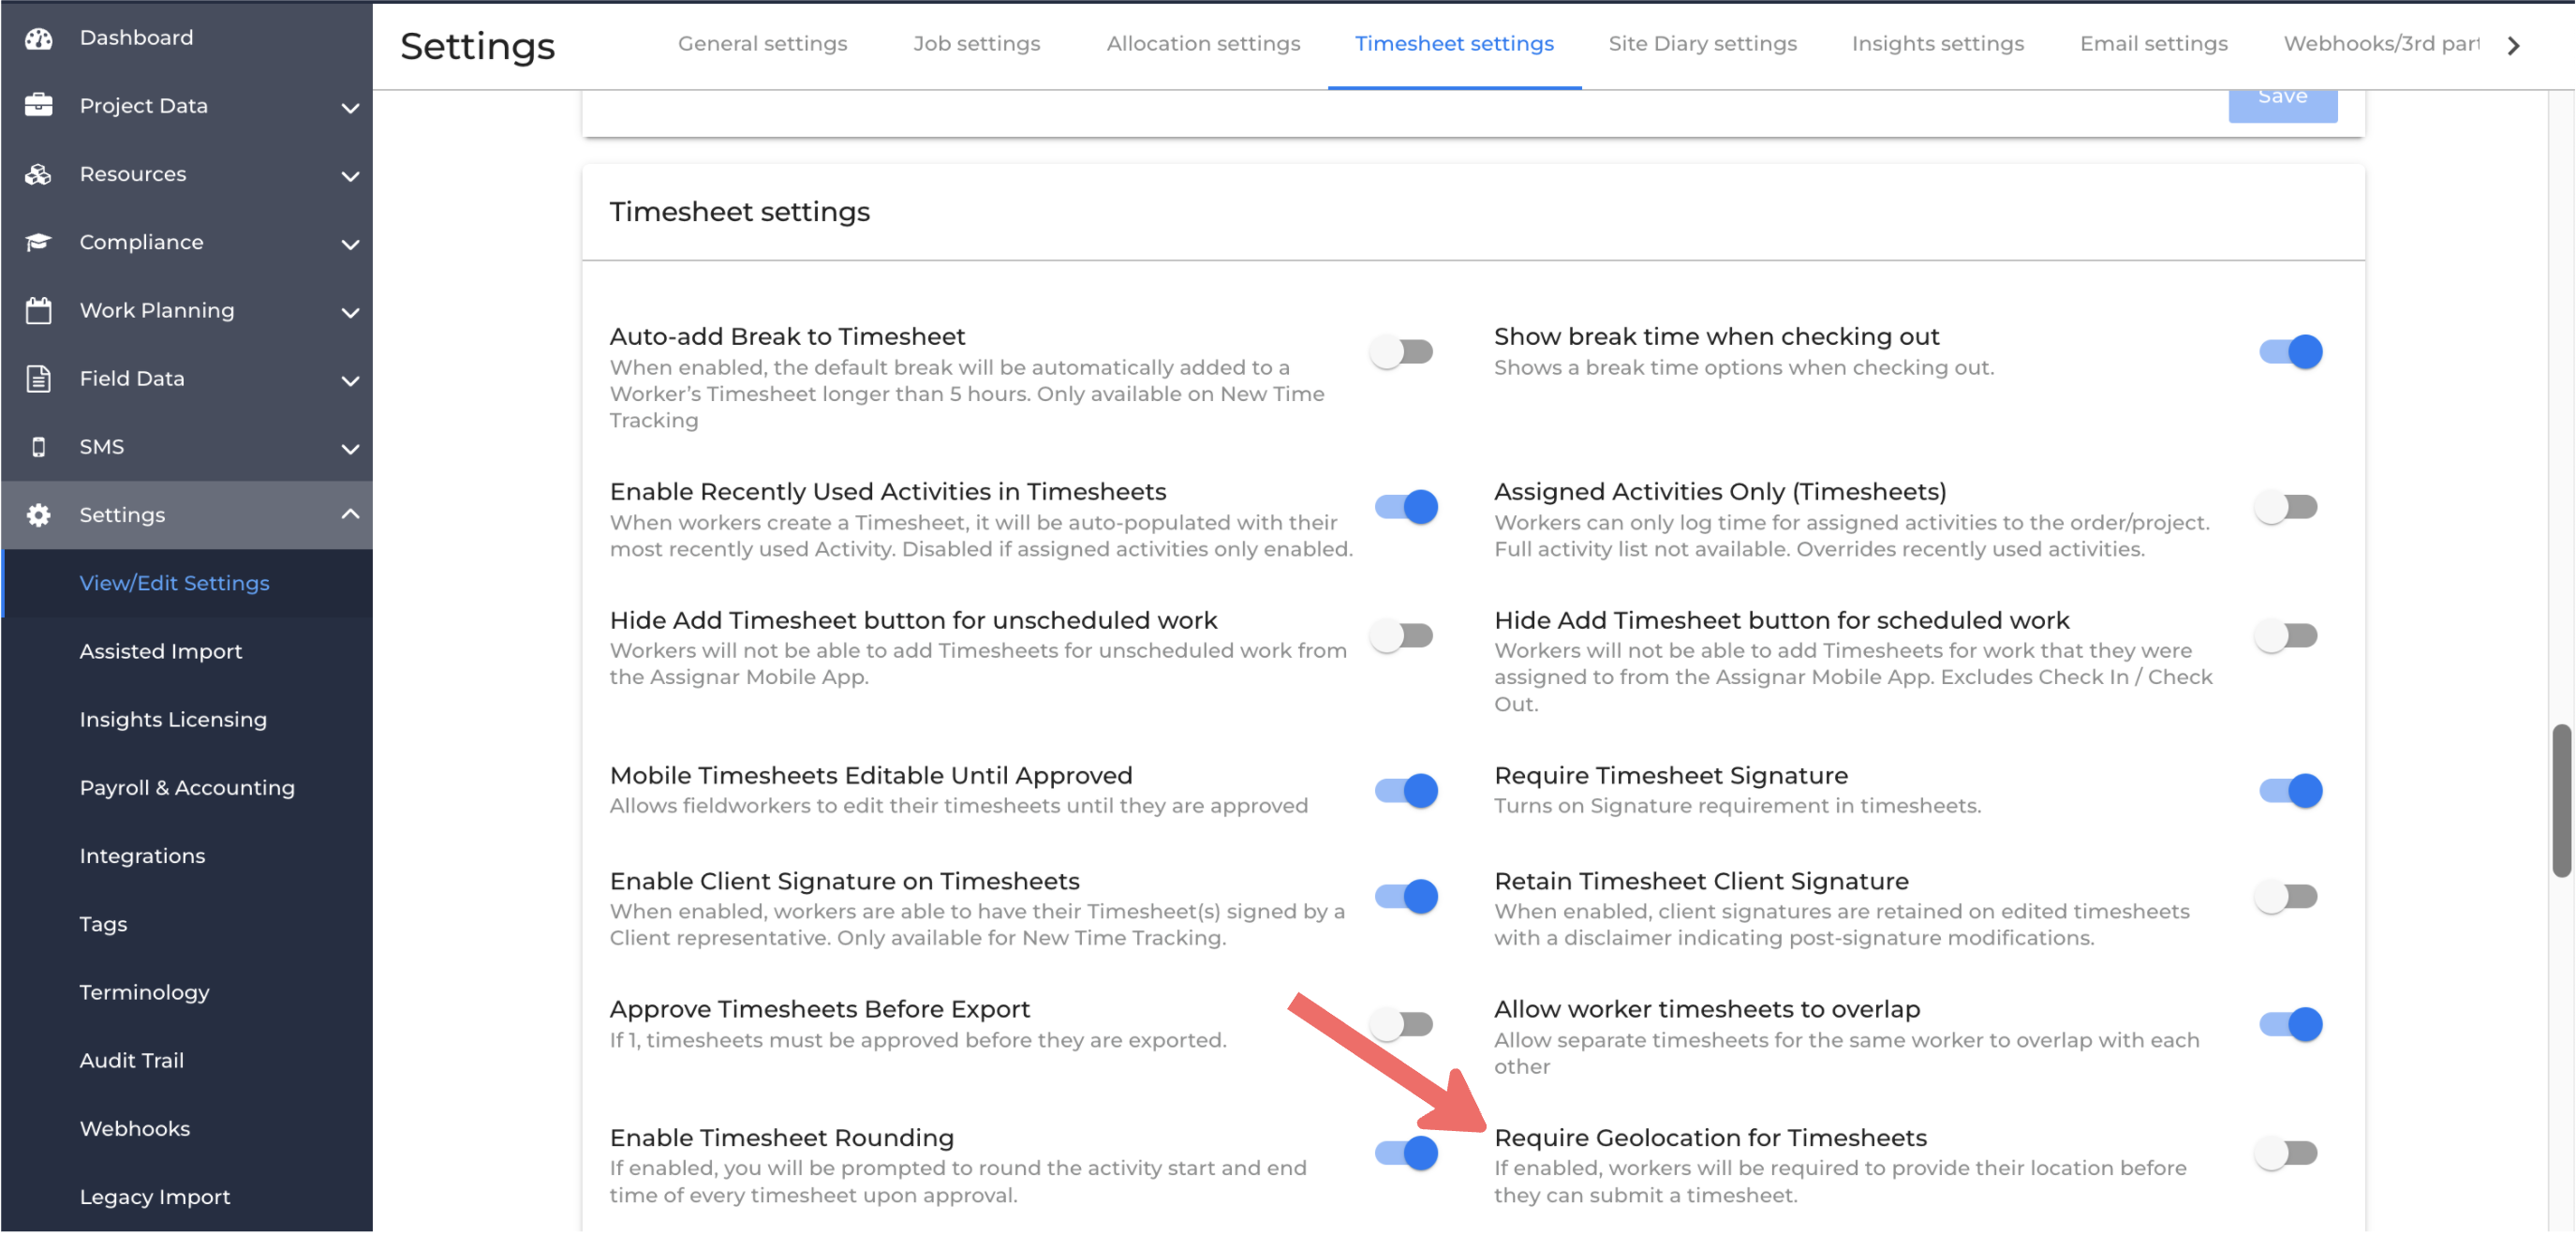Toggle Enable Client Signature on Timesheets
The width and height of the screenshot is (2576, 1235).
[1406, 897]
